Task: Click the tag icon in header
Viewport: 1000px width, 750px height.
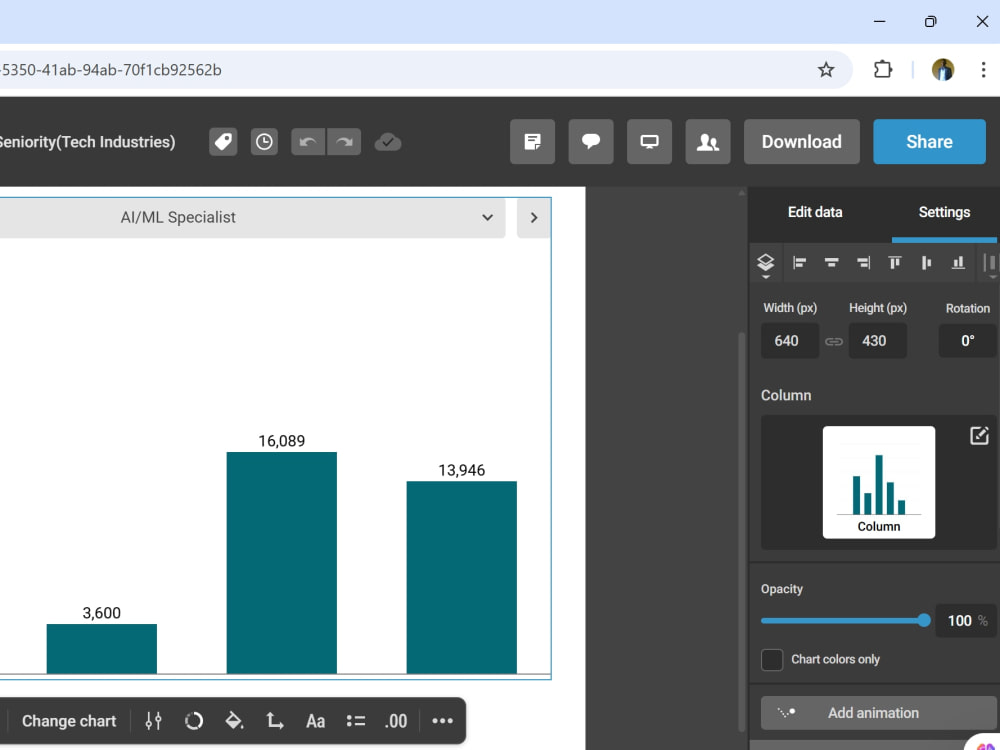Action: pos(223,142)
